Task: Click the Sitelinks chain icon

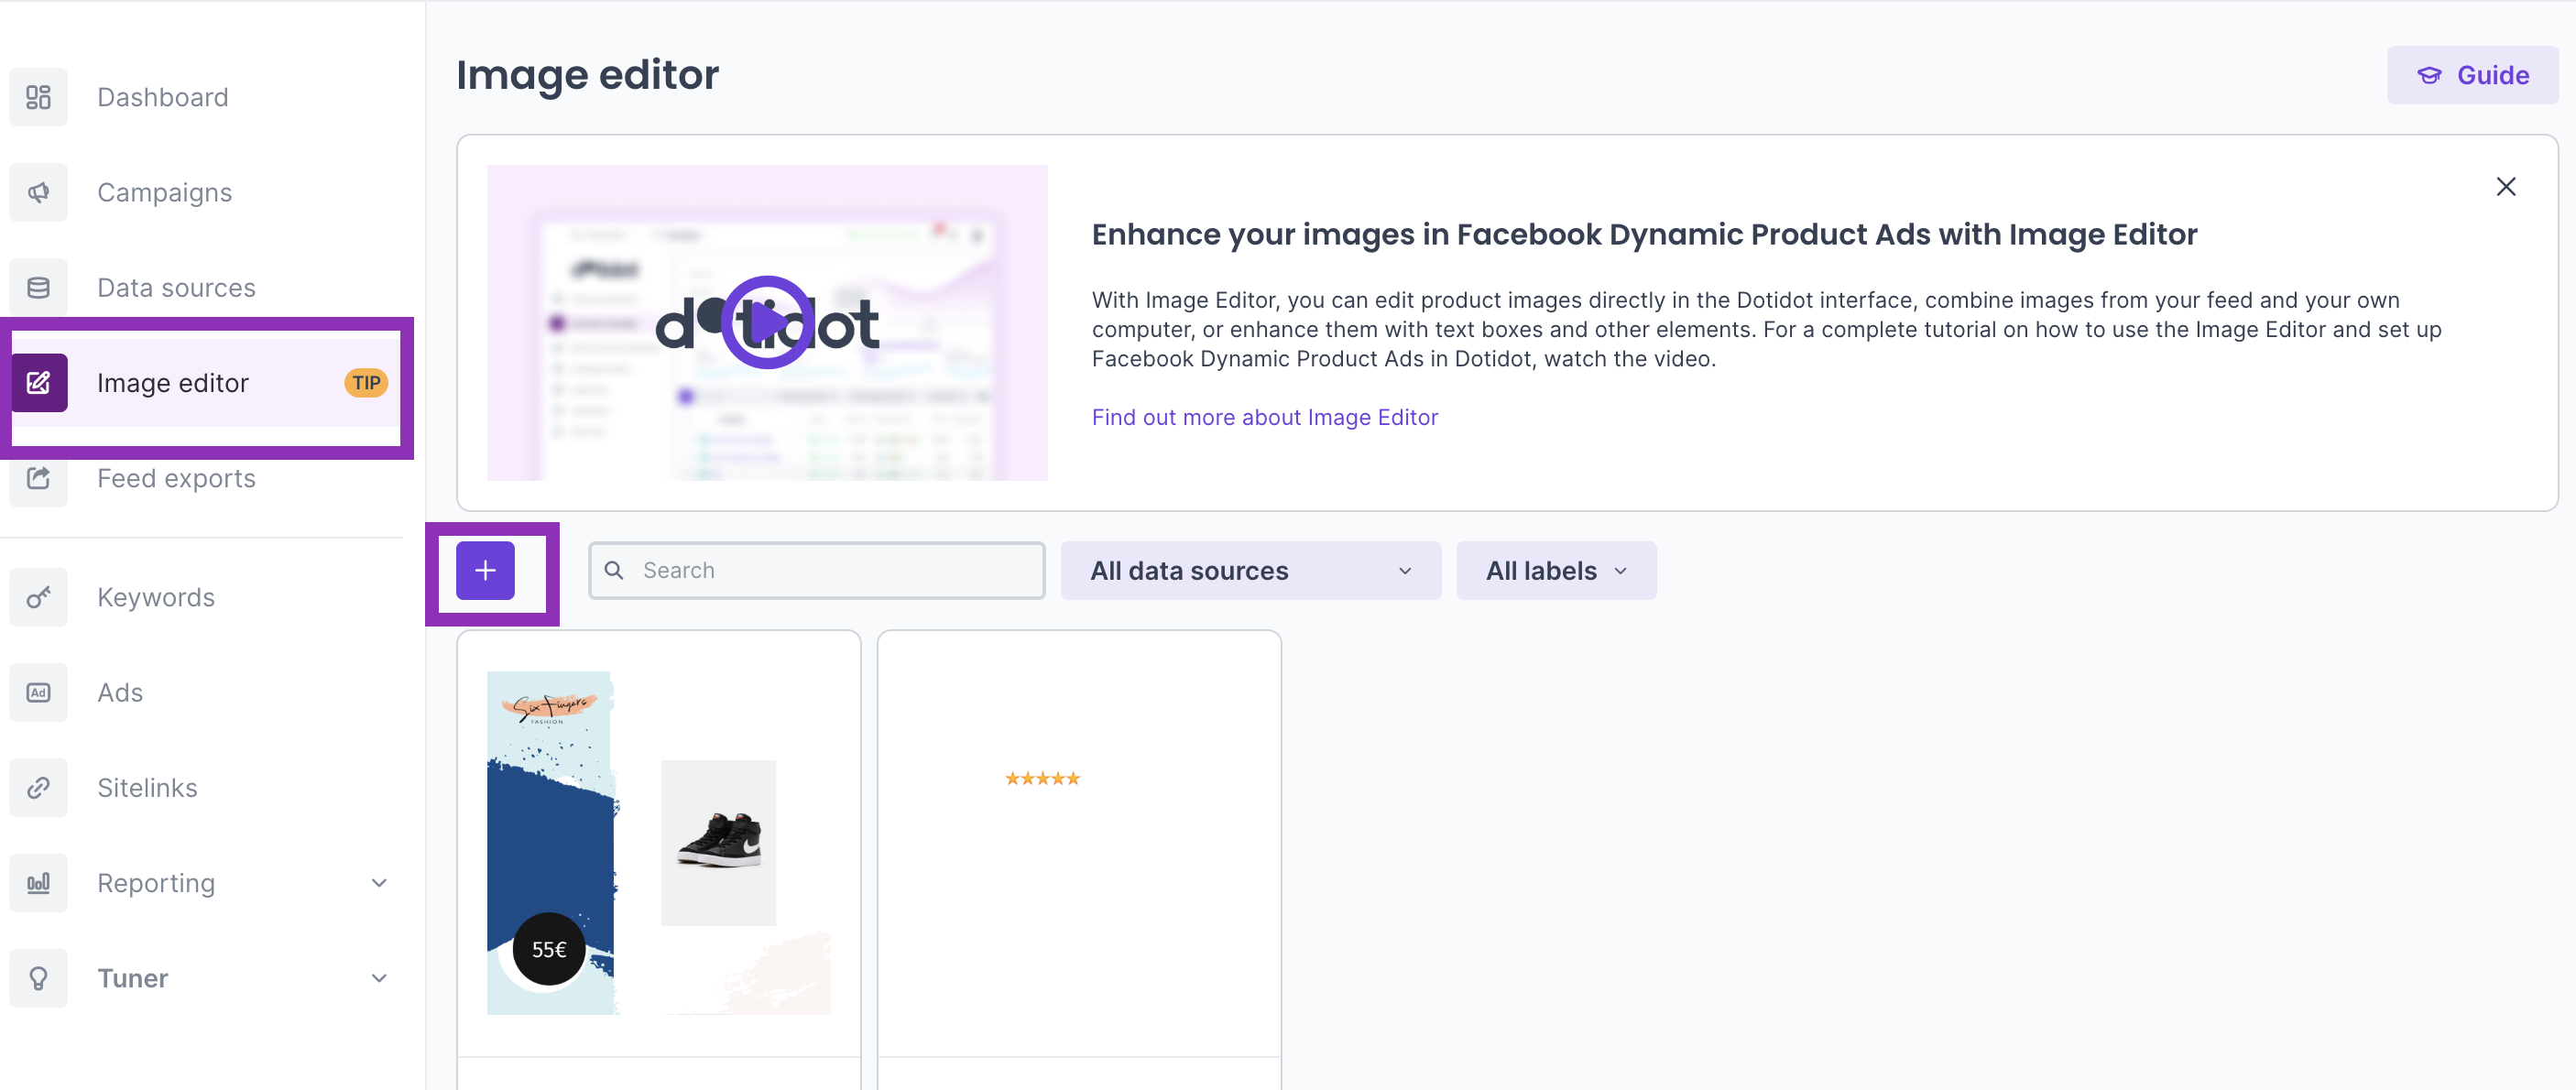Action: (38, 788)
